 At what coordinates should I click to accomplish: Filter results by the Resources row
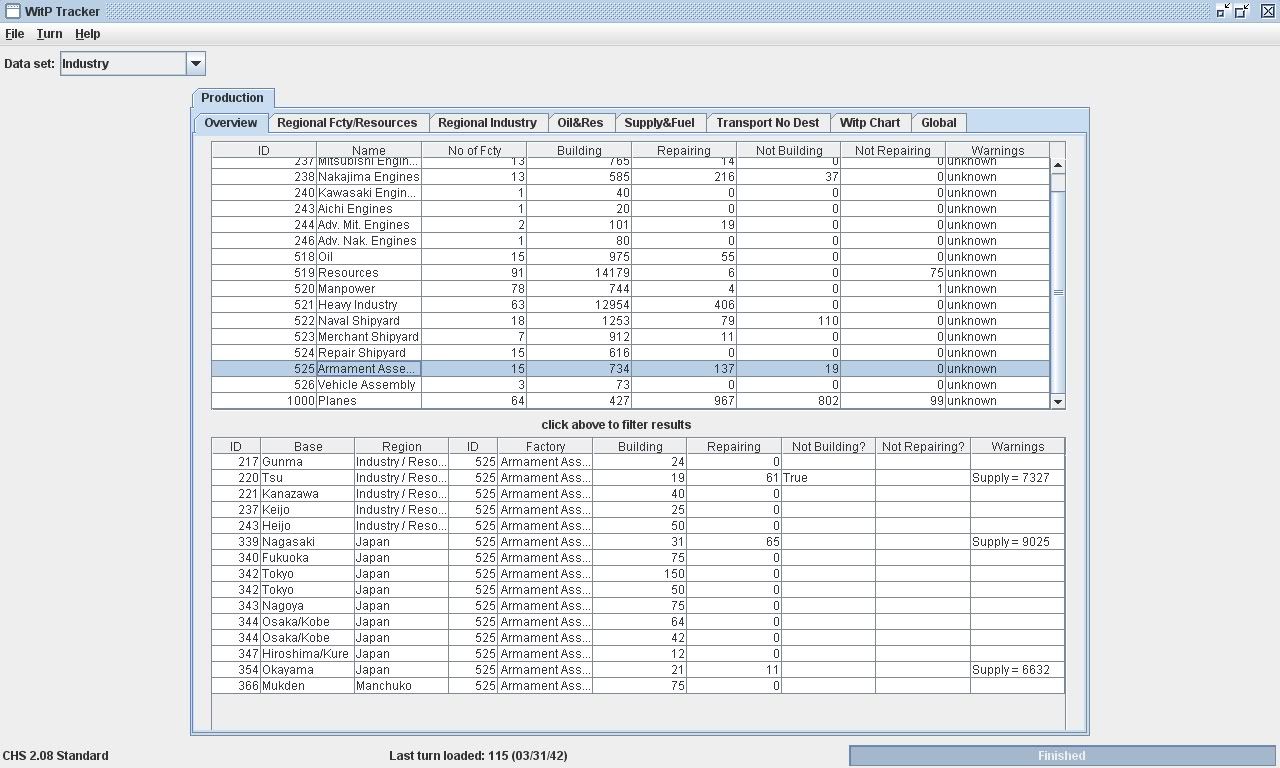pos(630,273)
